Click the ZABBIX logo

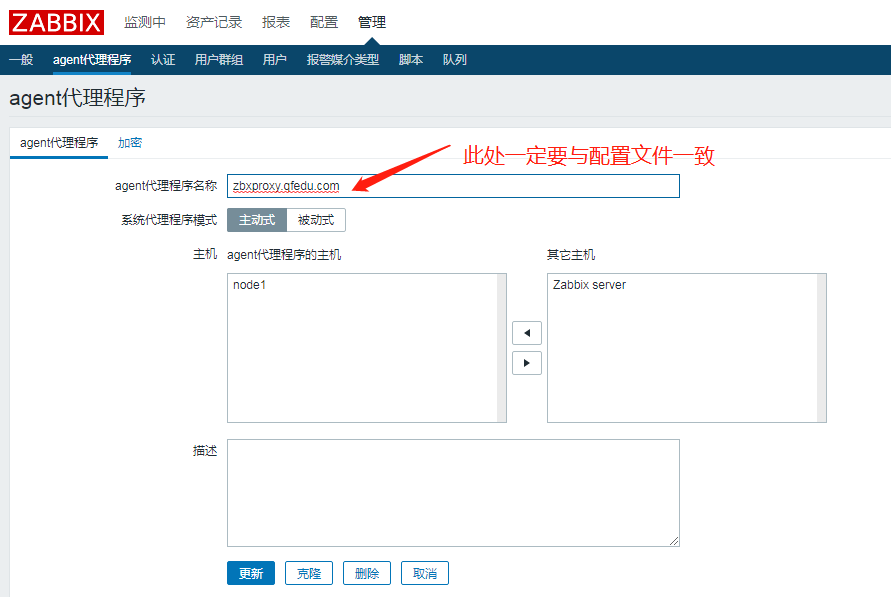[56, 22]
